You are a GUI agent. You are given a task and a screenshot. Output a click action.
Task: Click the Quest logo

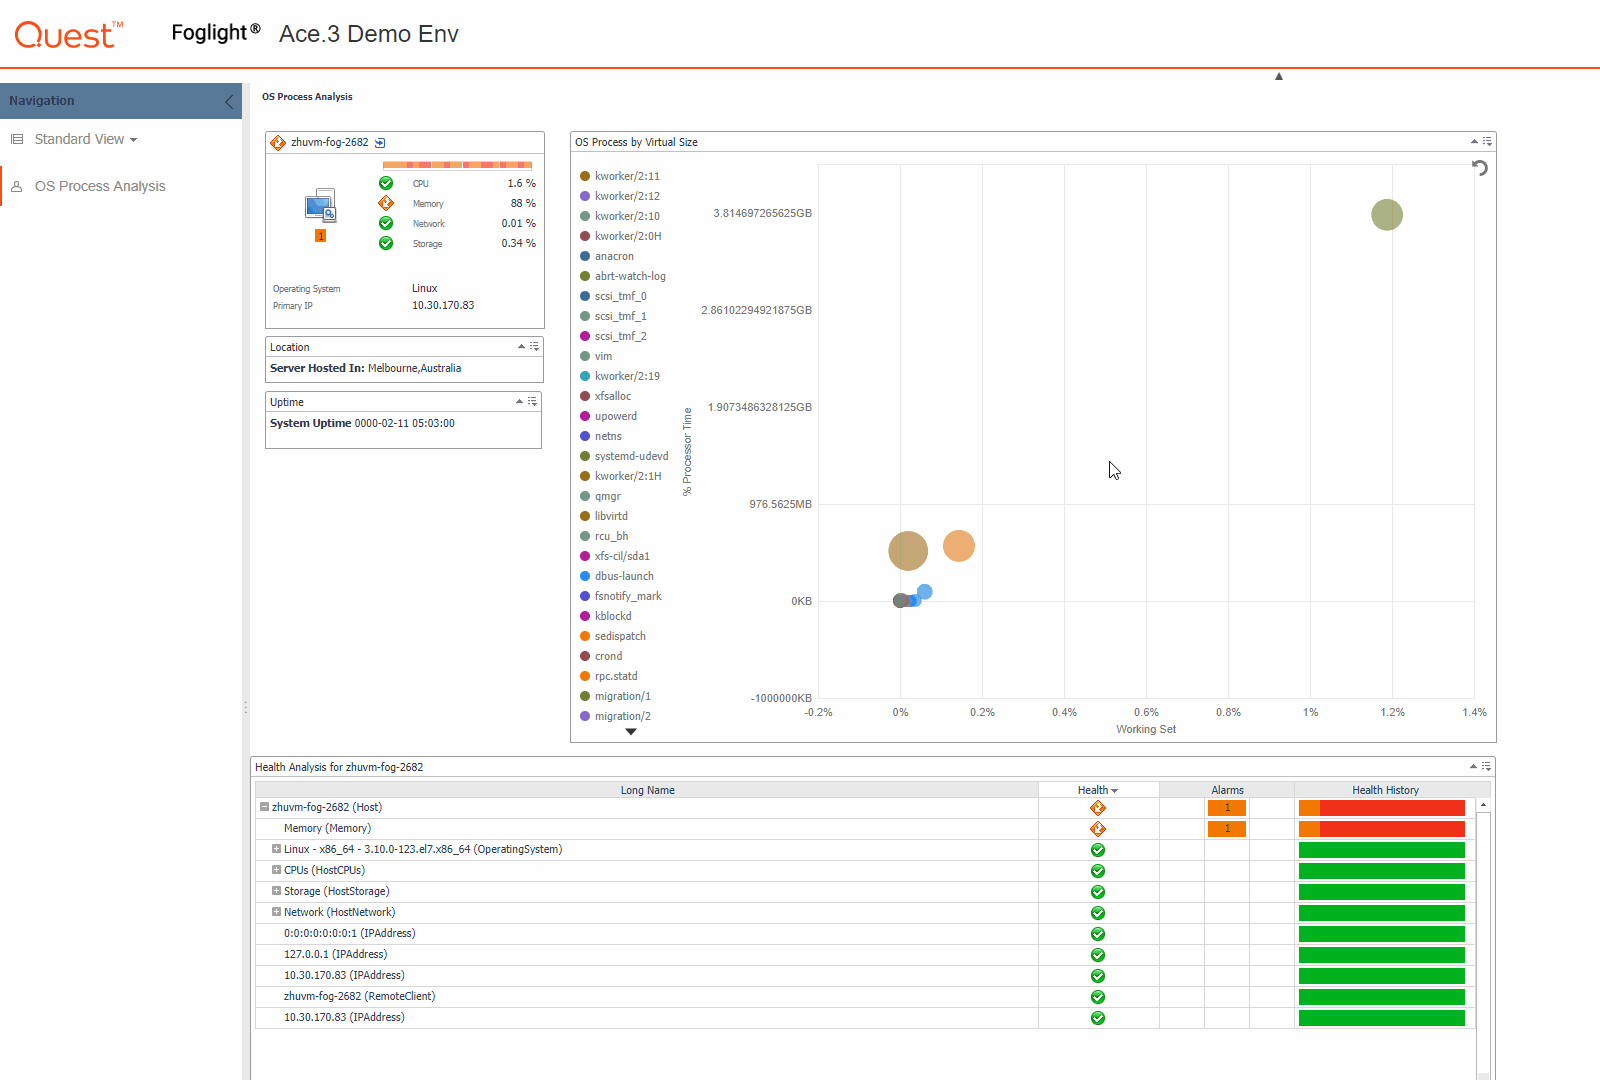pyautogui.click(x=68, y=35)
